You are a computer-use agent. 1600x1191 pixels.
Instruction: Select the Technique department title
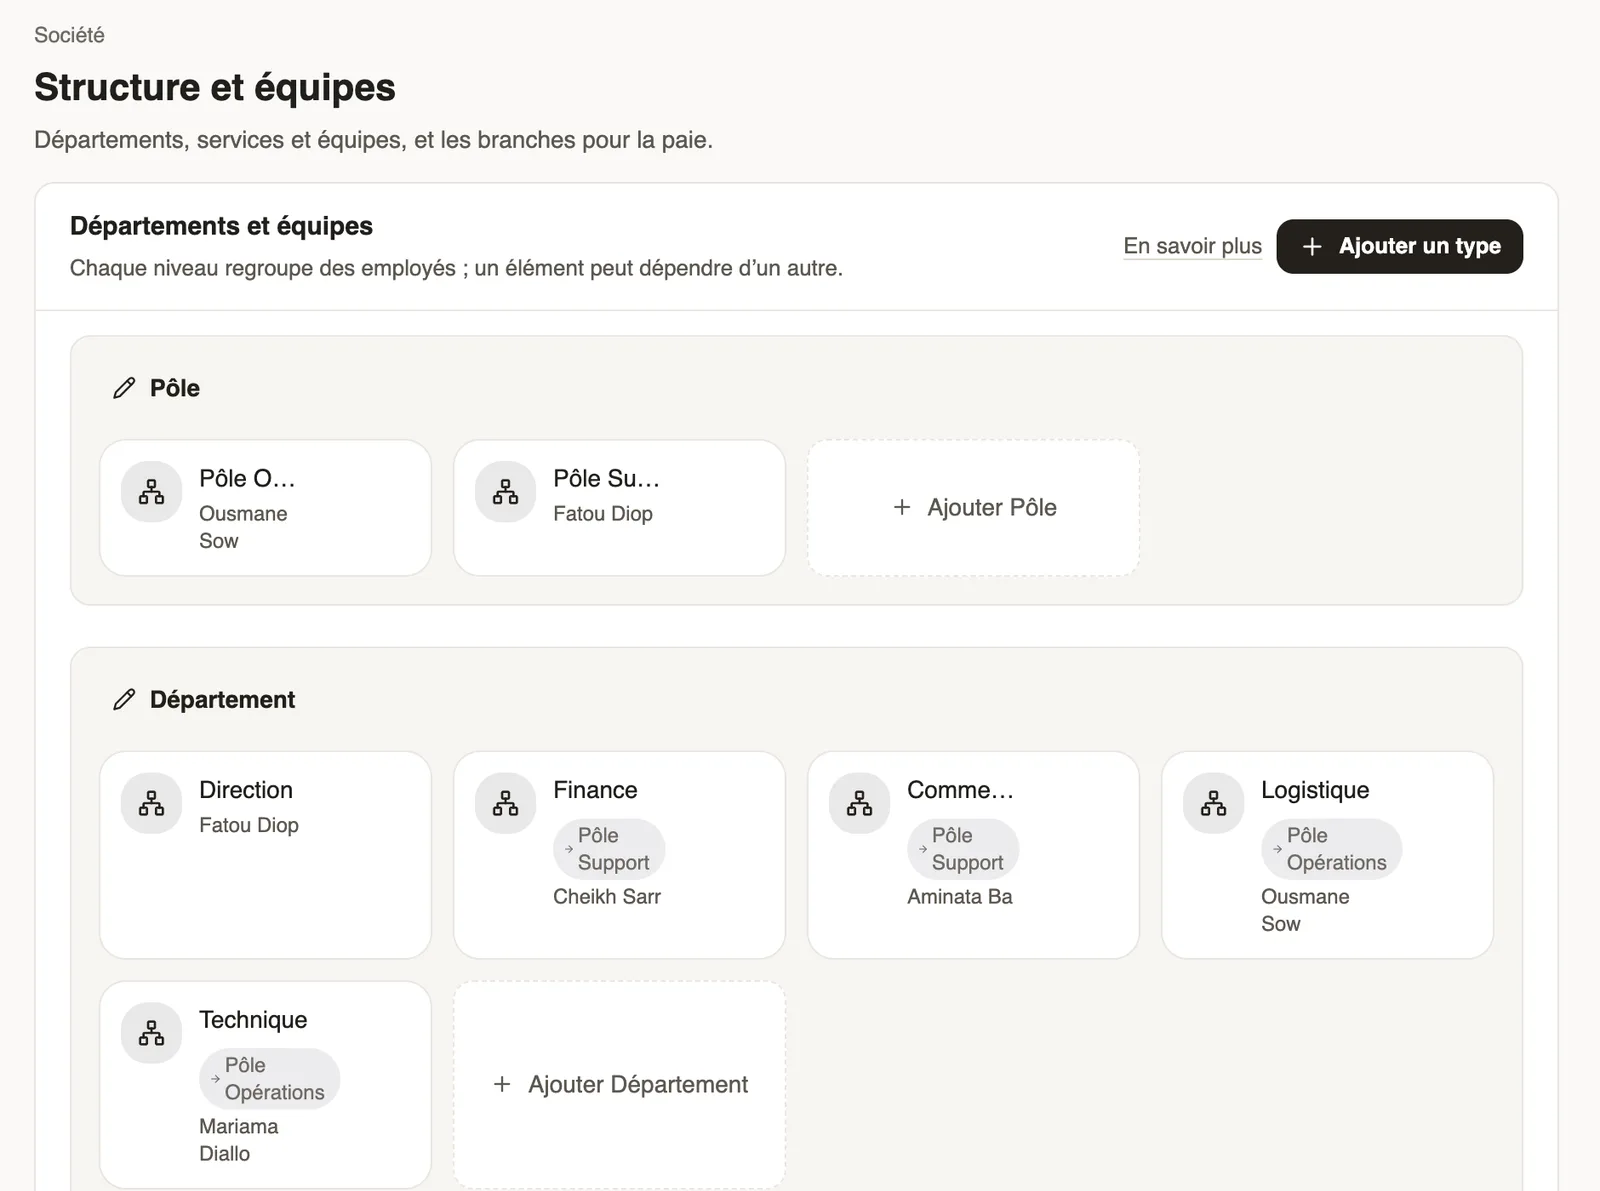(253, 1020)
